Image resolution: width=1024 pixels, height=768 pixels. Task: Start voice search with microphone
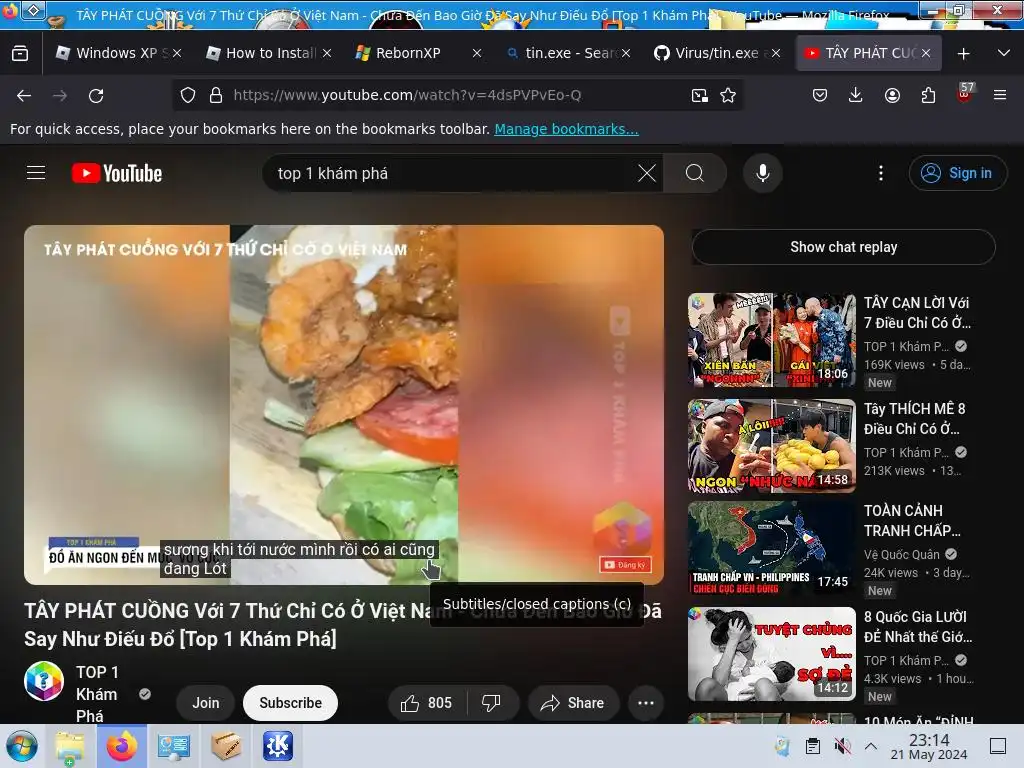tap(762, 173)
